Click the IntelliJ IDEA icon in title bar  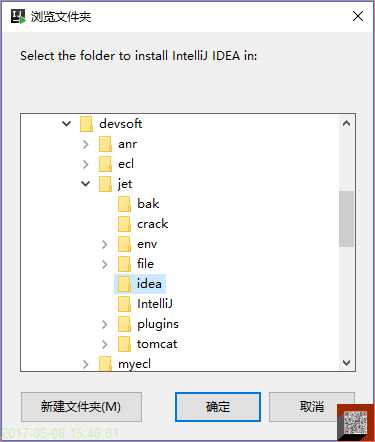(18, 16)
